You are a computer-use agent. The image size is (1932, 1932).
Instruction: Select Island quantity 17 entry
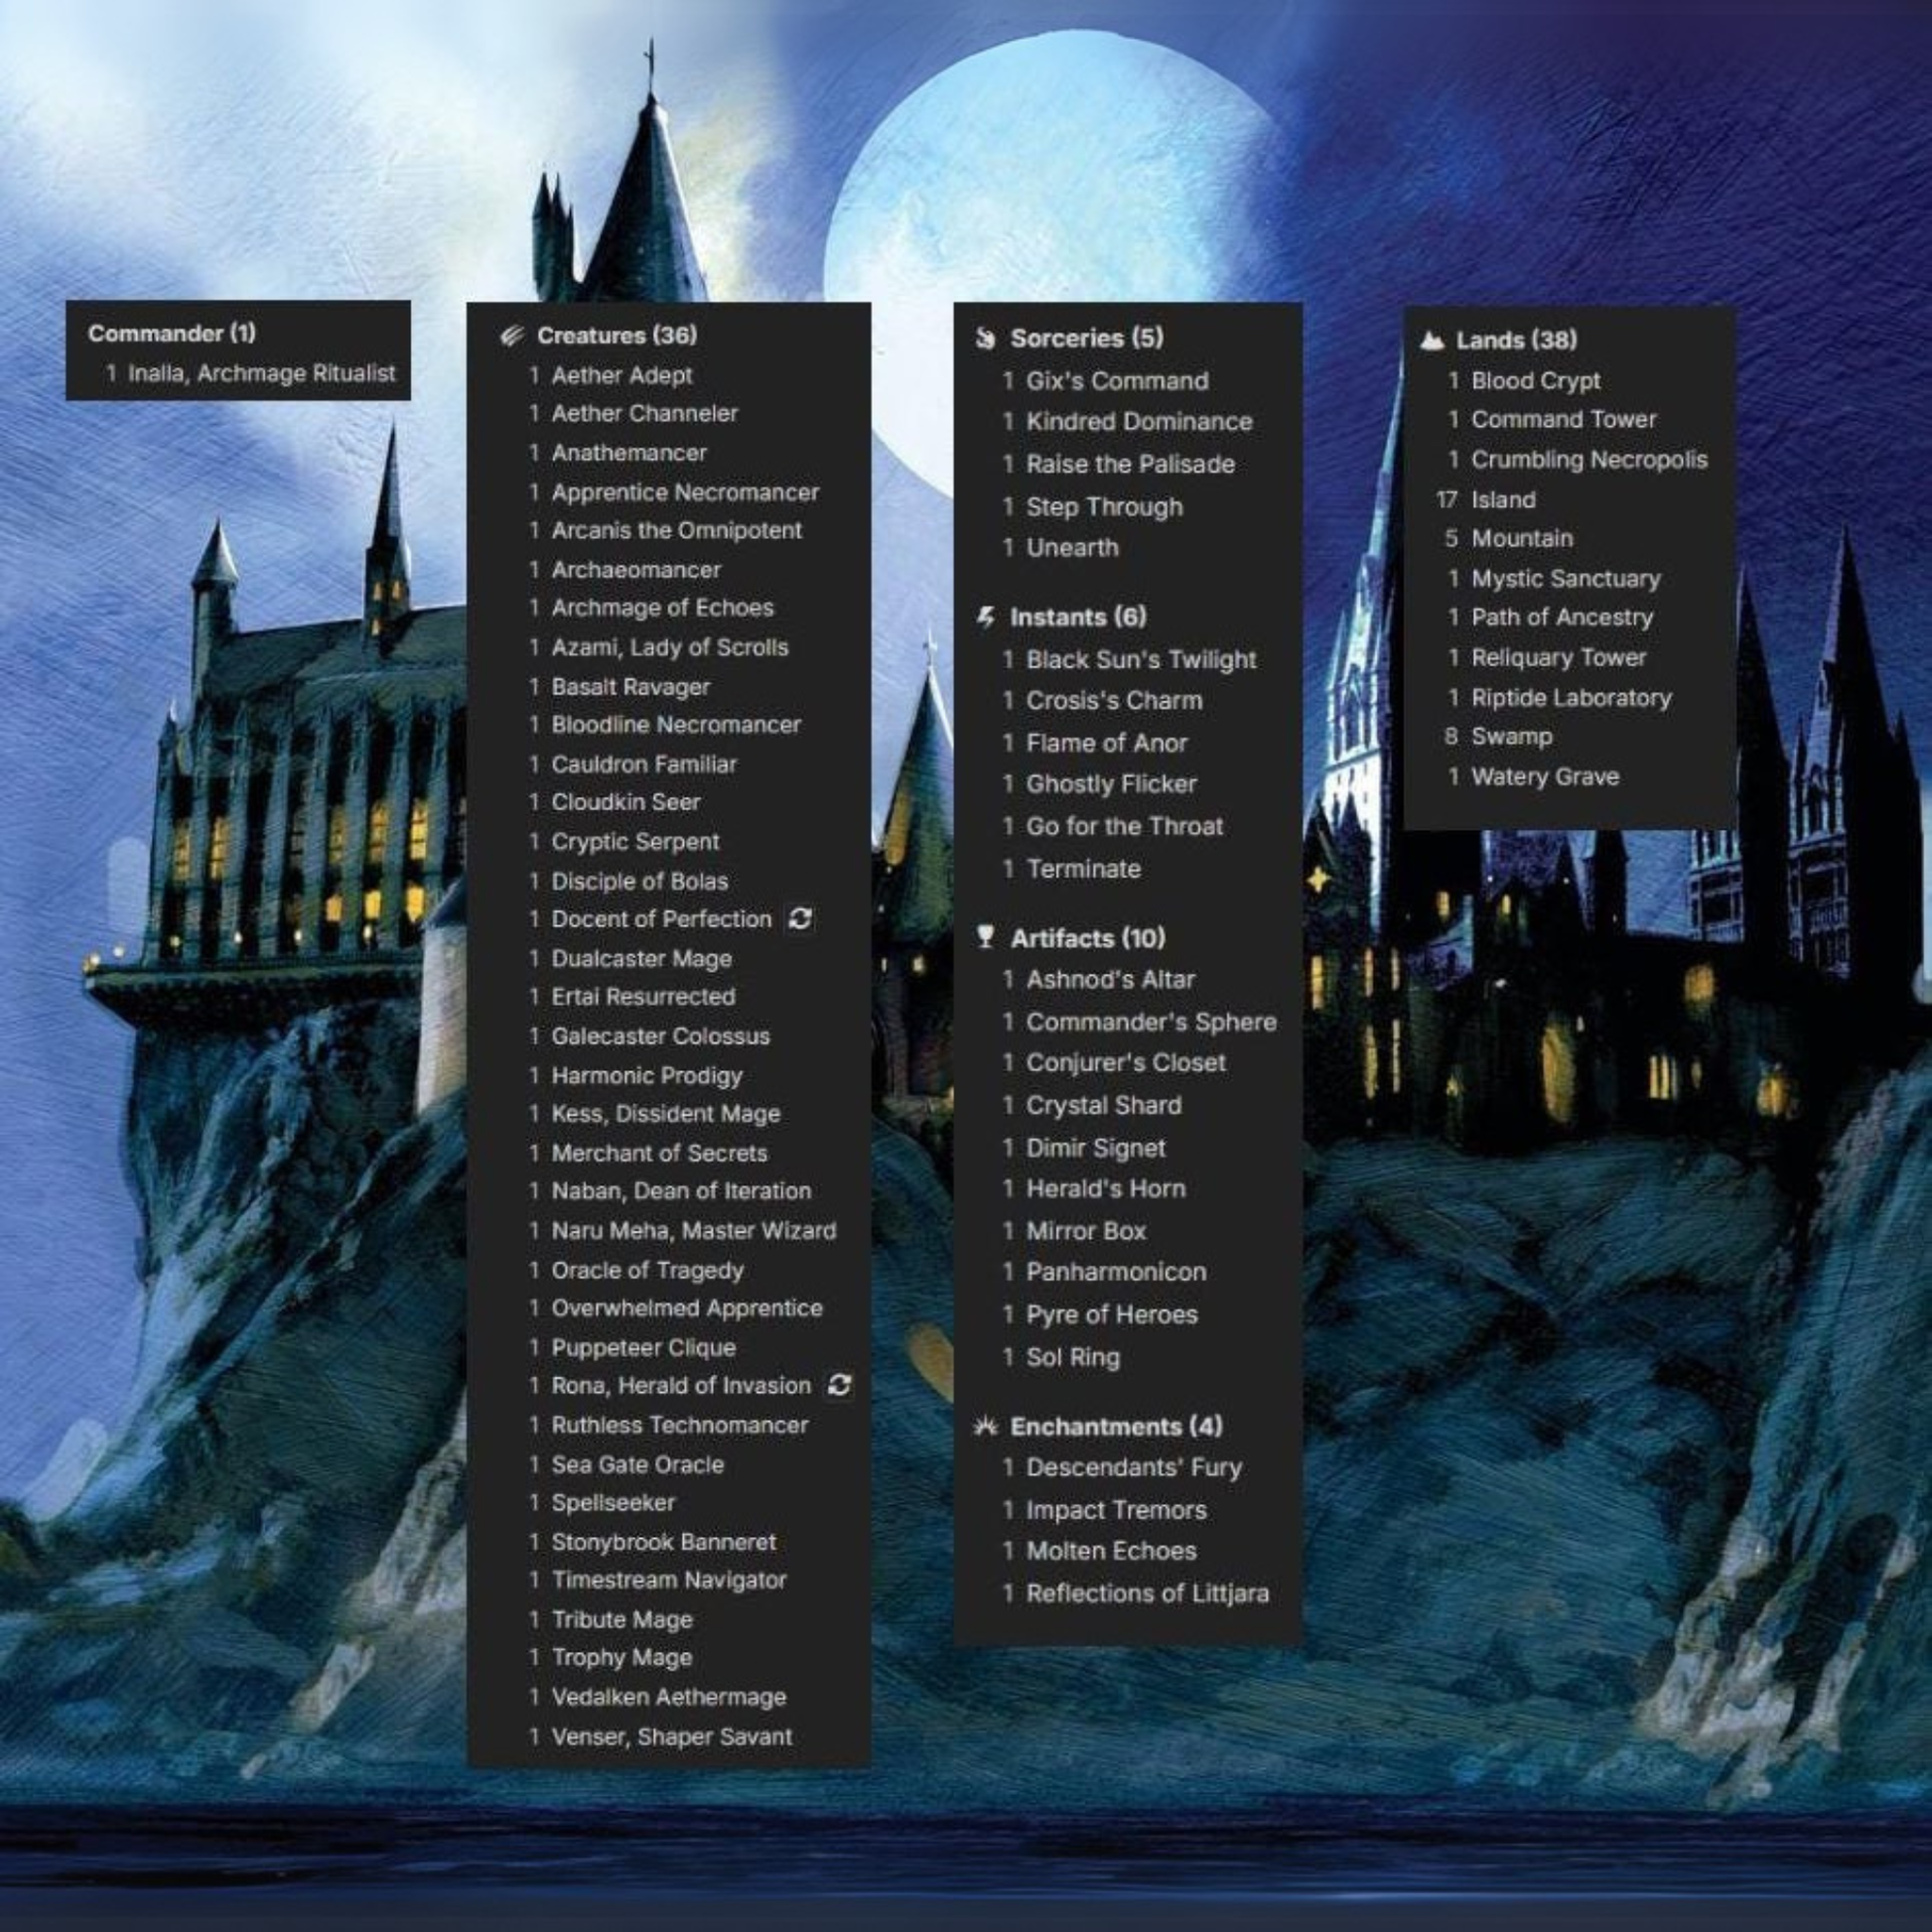(1502, 499)
